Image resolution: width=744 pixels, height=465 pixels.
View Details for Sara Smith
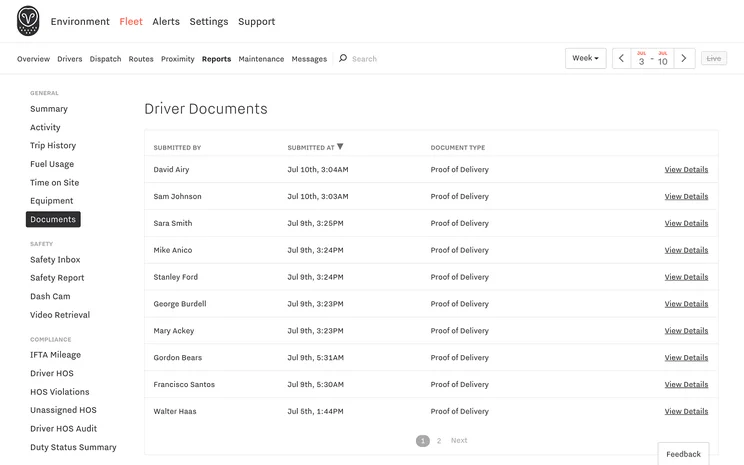[x=686, y=223]
